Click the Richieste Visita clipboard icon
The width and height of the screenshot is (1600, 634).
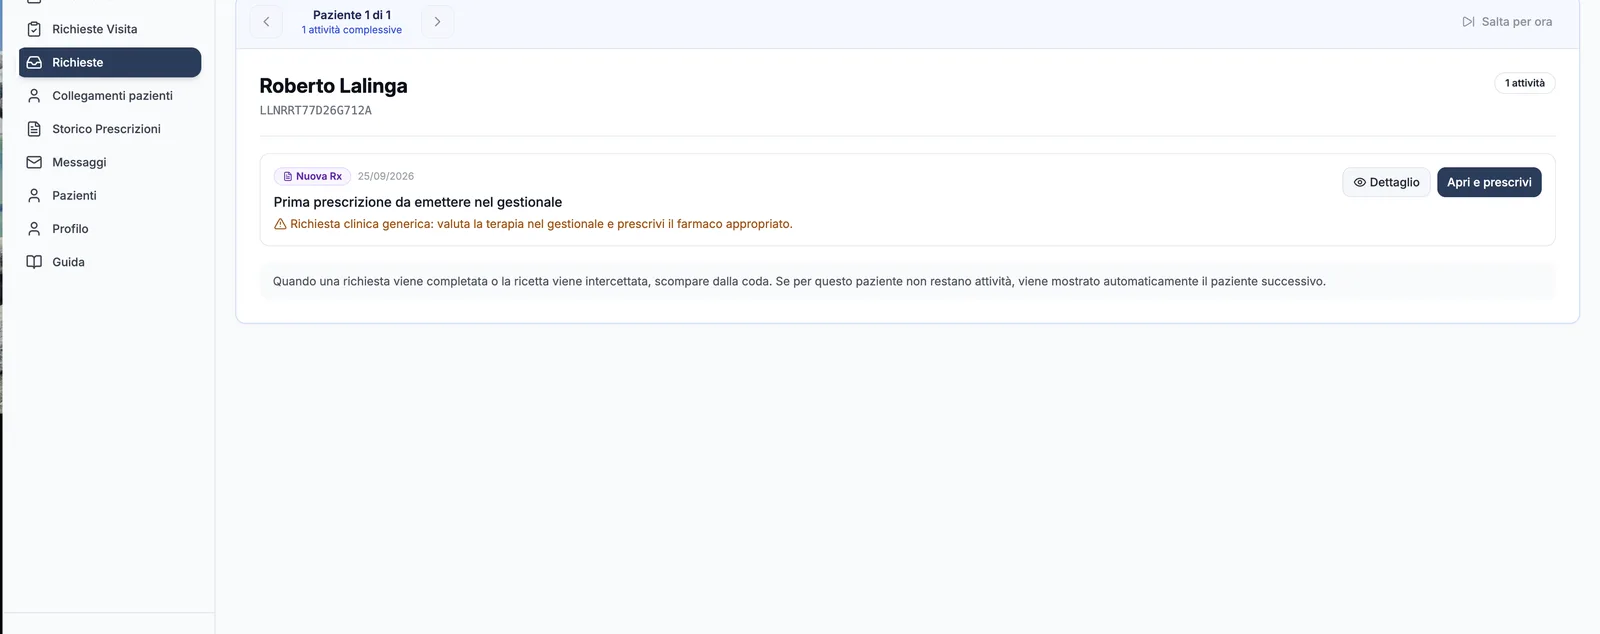point(34,29)
